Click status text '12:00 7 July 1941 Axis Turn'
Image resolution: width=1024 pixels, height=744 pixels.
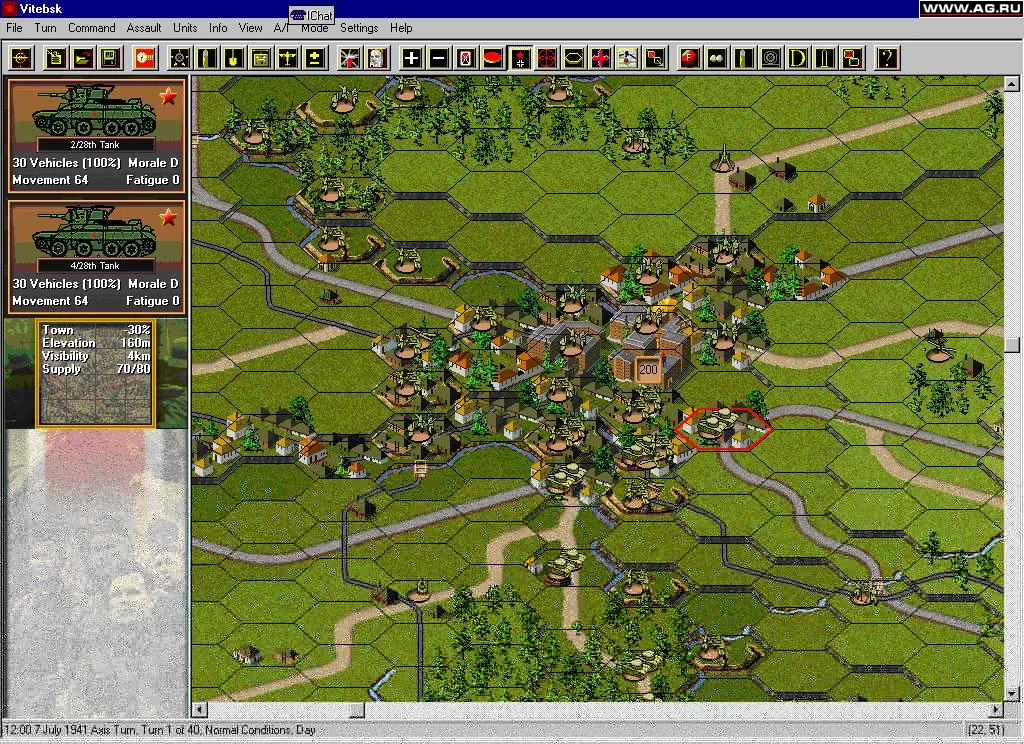point(69,730)
